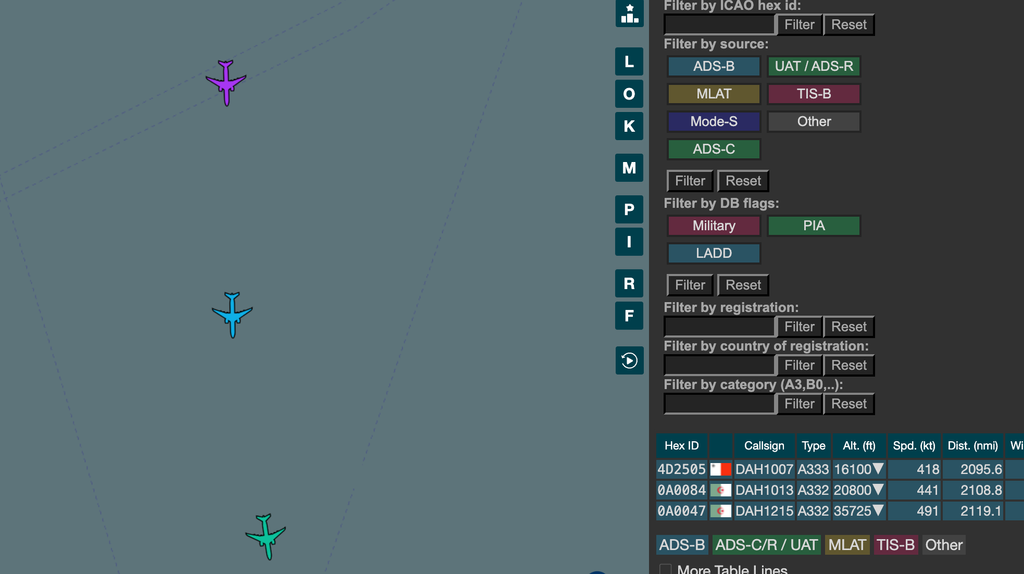Reset the ICAO hex id filter
The width and height of the screenshot is (1024, 574).
coord(848,25)
